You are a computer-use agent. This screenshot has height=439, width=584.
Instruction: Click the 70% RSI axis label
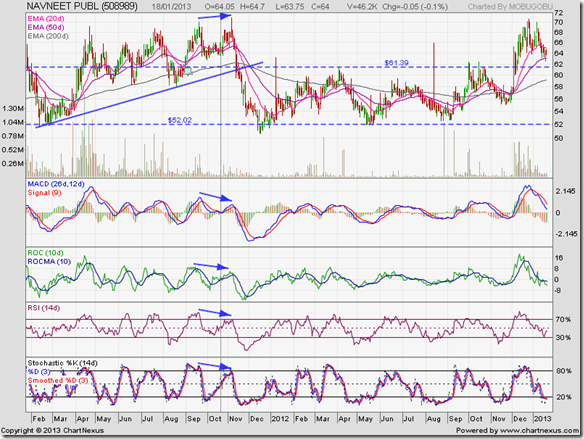[x=563, y=319]
